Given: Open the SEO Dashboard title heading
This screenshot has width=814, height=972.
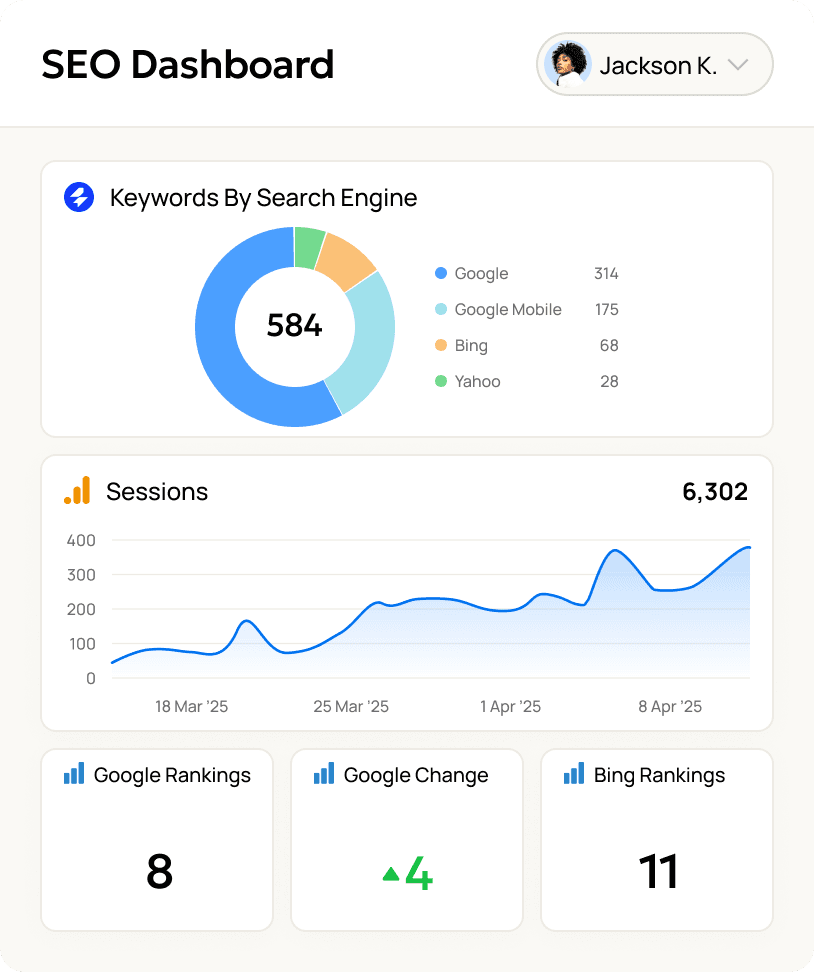Looking at the screenshot, I should (x=188, y=64).
